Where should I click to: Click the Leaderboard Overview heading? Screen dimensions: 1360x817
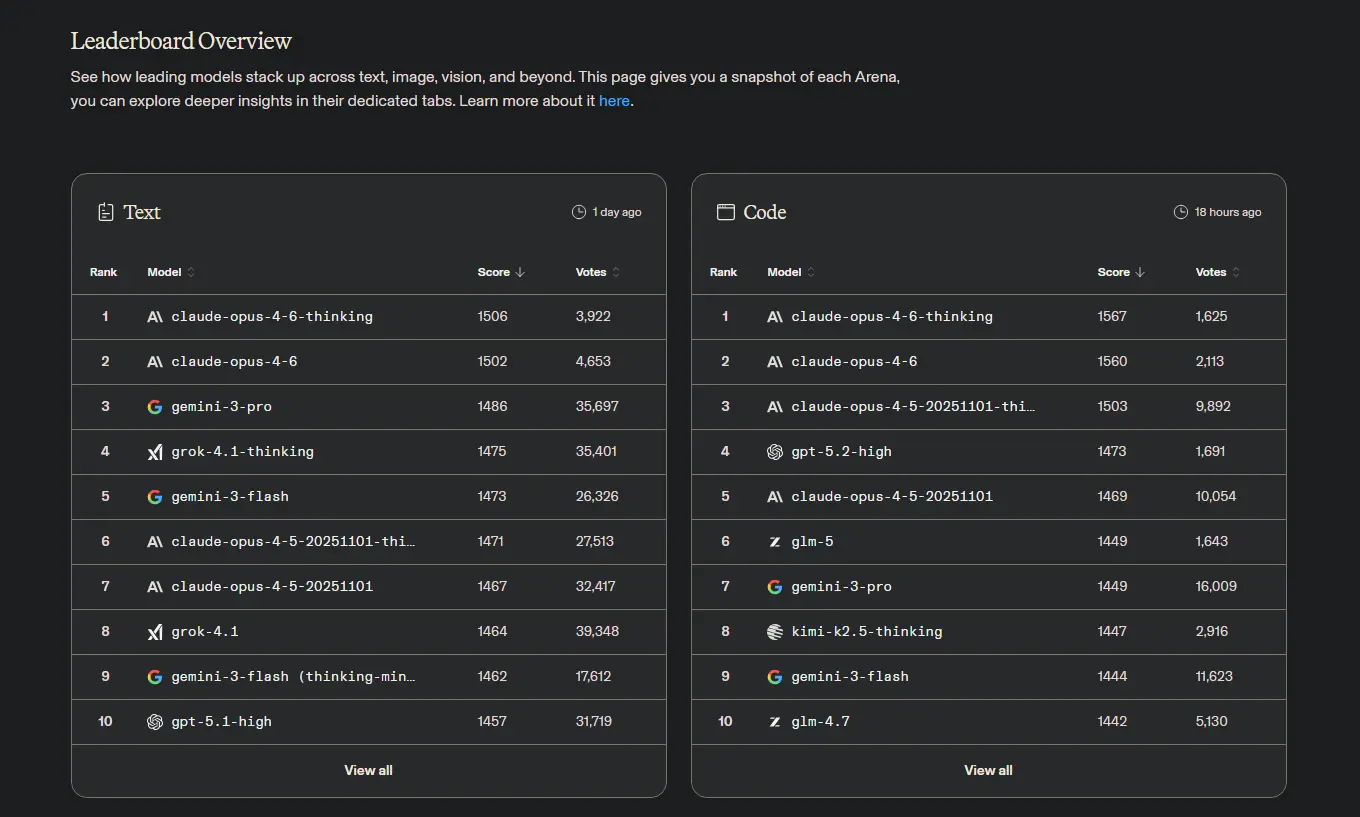point(181,41)
